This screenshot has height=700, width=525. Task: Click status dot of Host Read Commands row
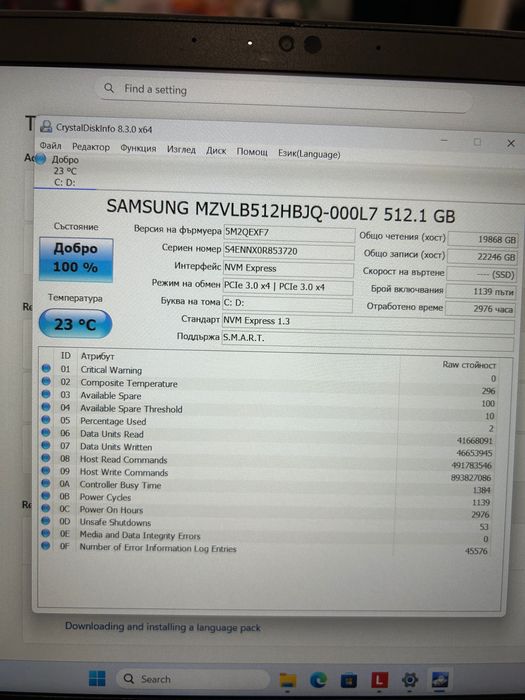[46, 458]
